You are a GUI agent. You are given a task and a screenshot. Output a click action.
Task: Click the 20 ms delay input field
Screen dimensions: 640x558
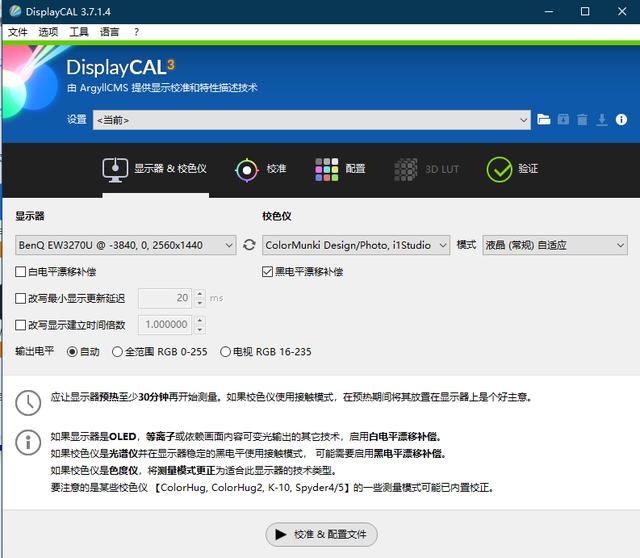[166, 298]
